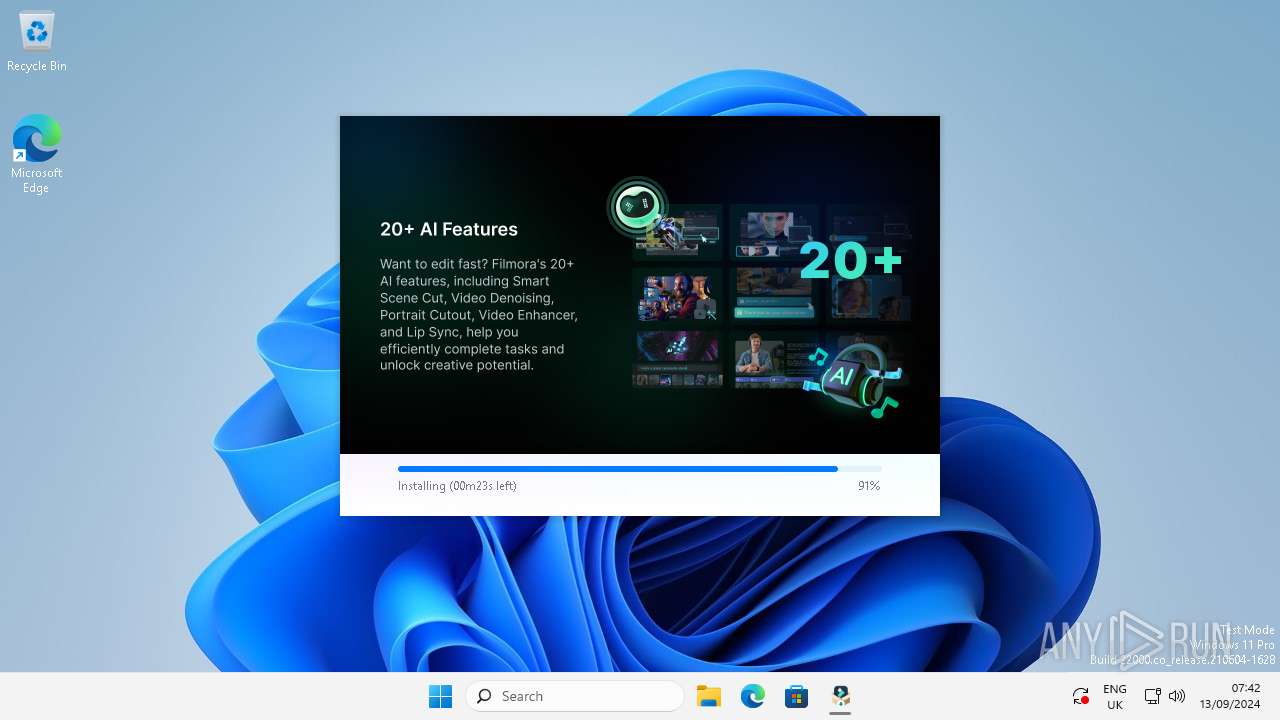Open File Explorer from the taskbar
The height and width of the screenshot is (720, 1280).
click(709, 696)
